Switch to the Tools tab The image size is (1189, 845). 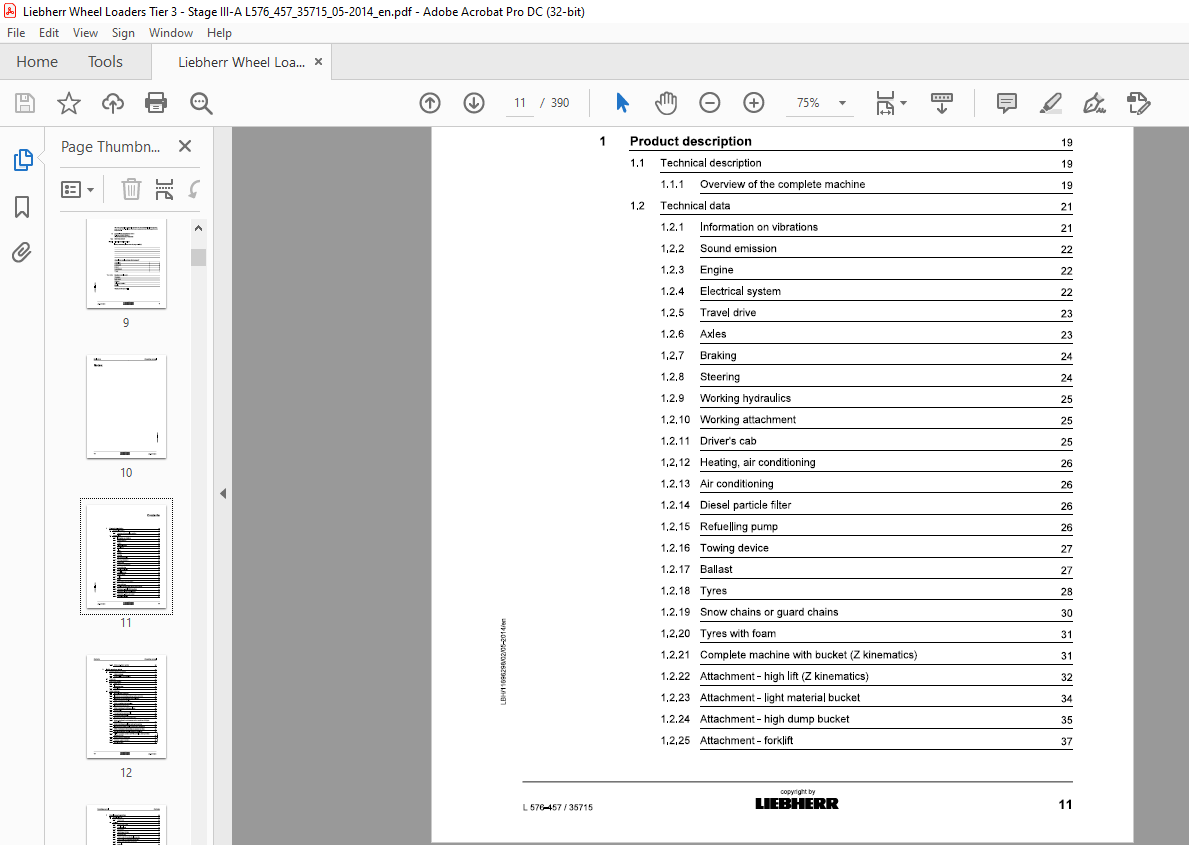pyautogui.click(x=105, y=62)
